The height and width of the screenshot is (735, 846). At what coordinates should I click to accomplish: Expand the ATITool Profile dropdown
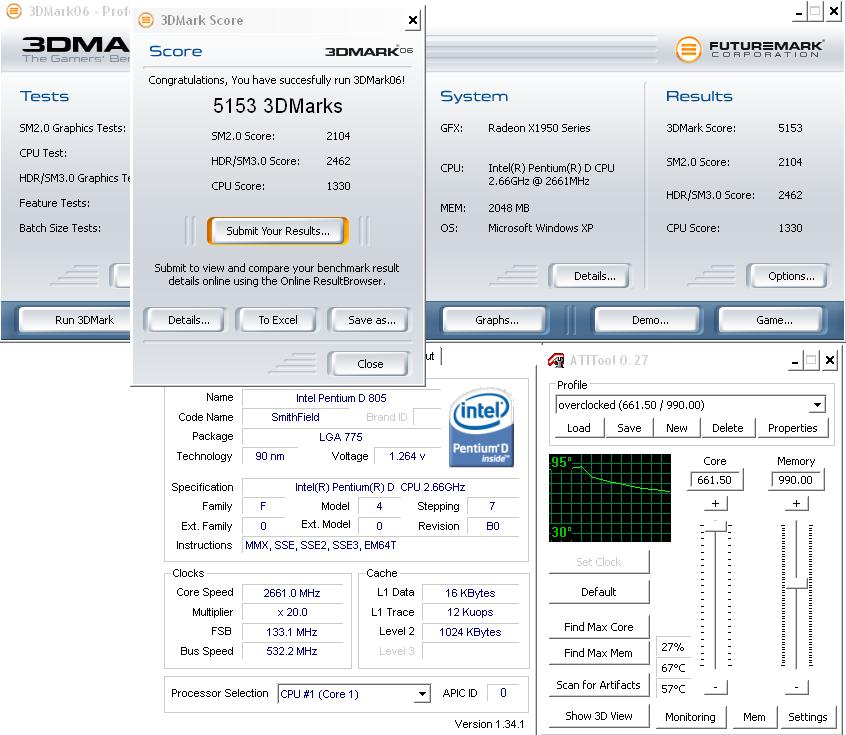[x=817, y=405]
